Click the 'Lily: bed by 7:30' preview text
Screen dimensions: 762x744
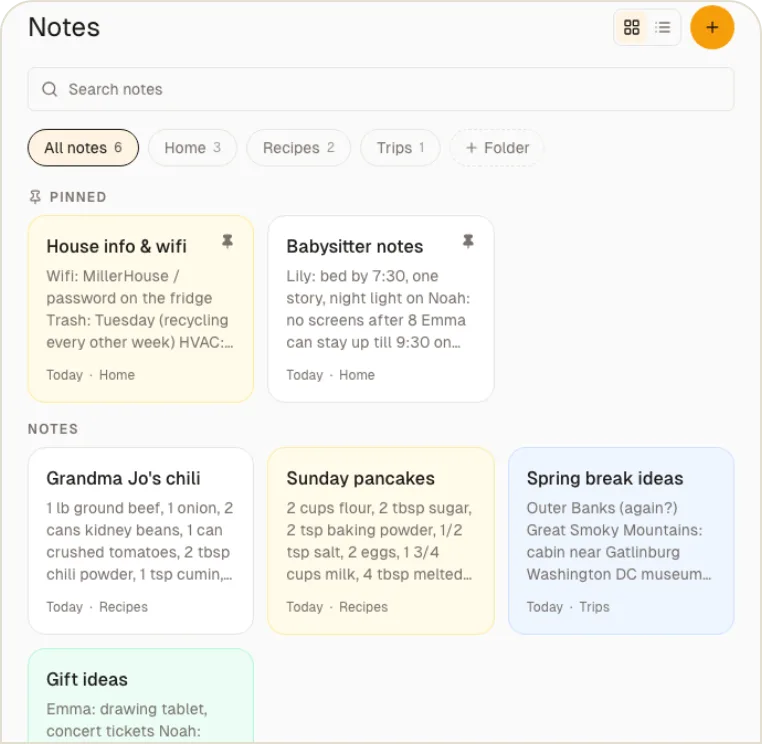coord(378,309)
